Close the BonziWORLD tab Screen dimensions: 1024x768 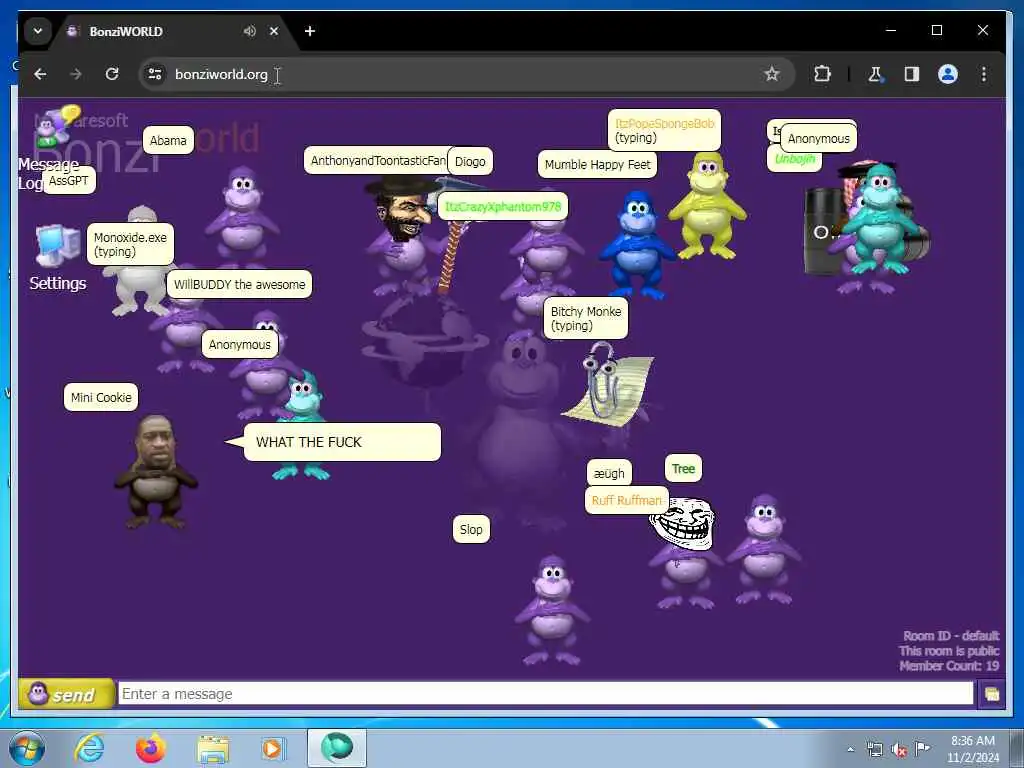tap(274, 31)
